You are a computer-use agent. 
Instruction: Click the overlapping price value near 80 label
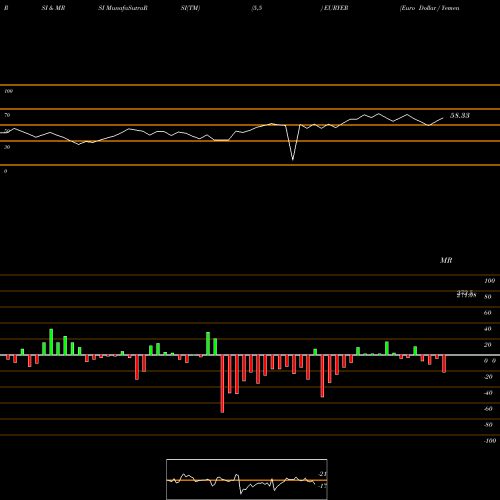coord(466,294)
